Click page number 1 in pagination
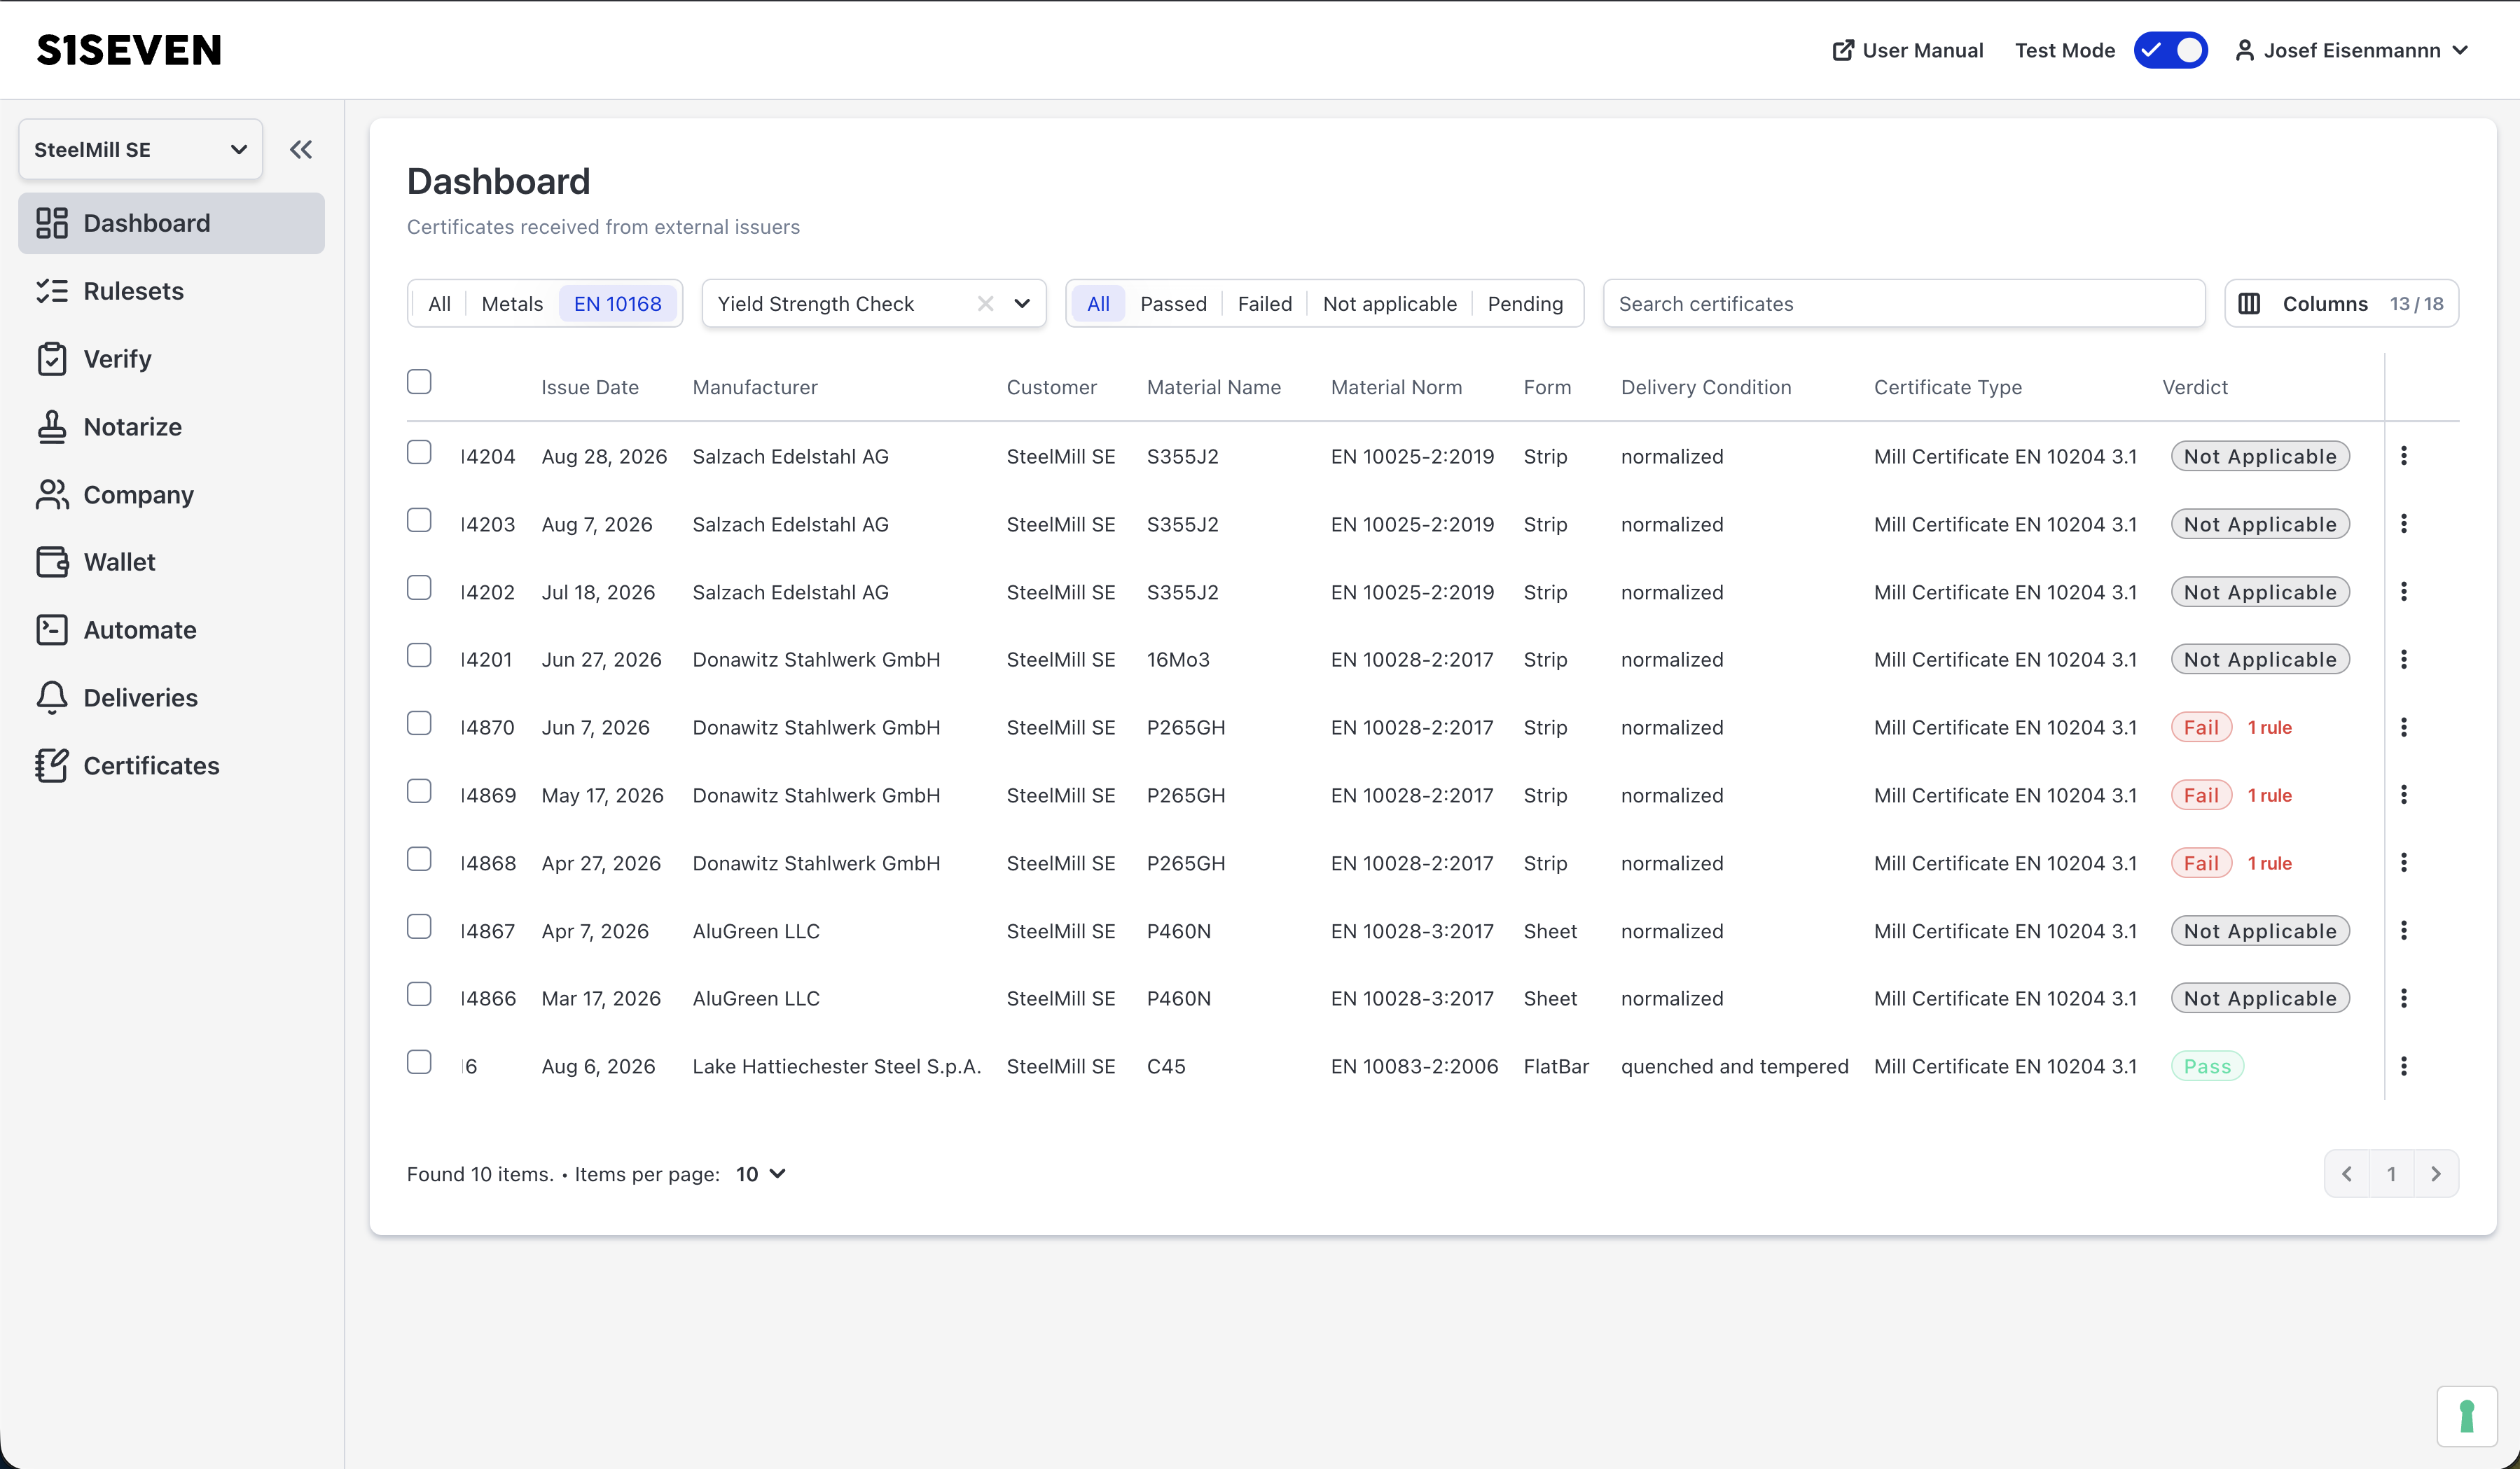The width and height of the screenshot is (2520, 1469). 2391,1174
